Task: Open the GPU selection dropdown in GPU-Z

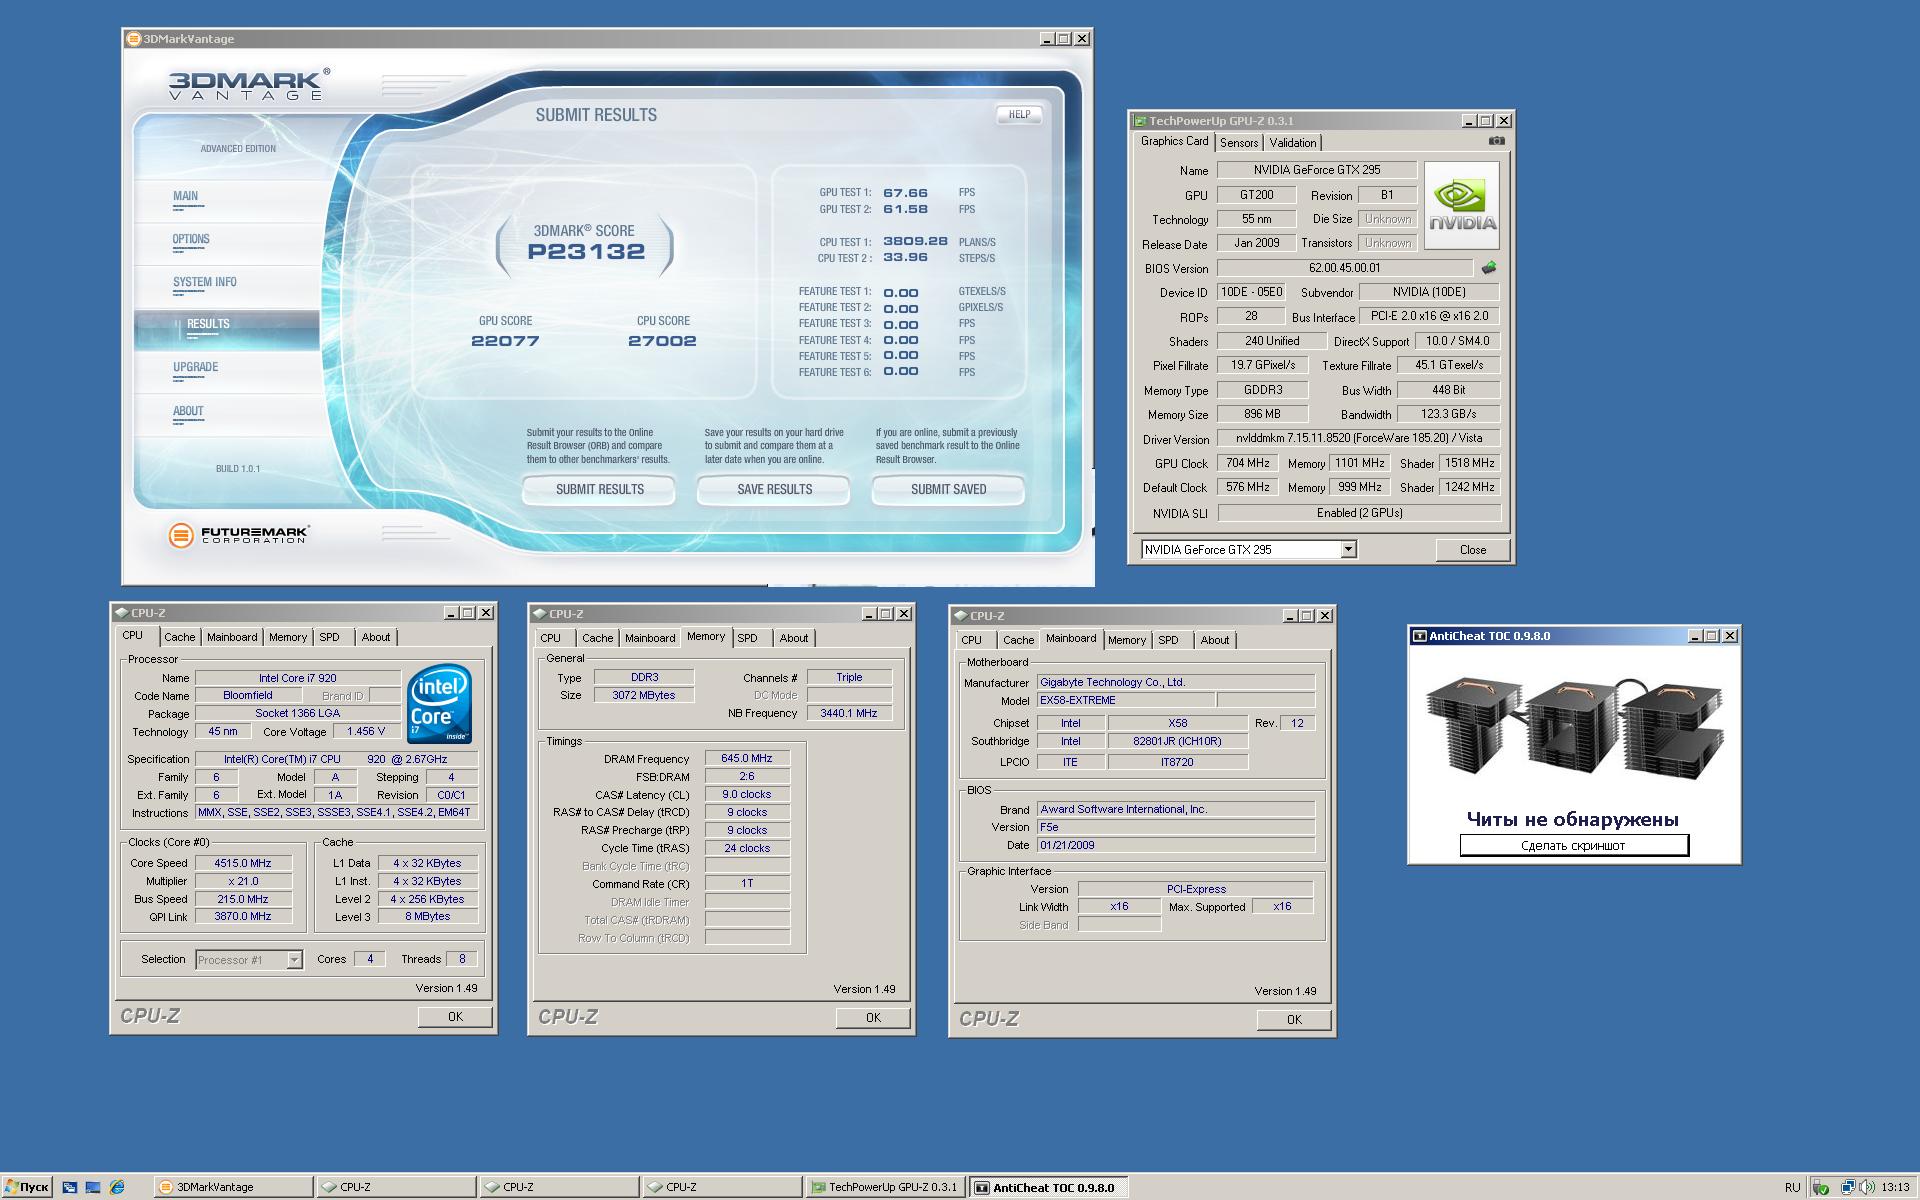Action: (x=1348, y=549)
